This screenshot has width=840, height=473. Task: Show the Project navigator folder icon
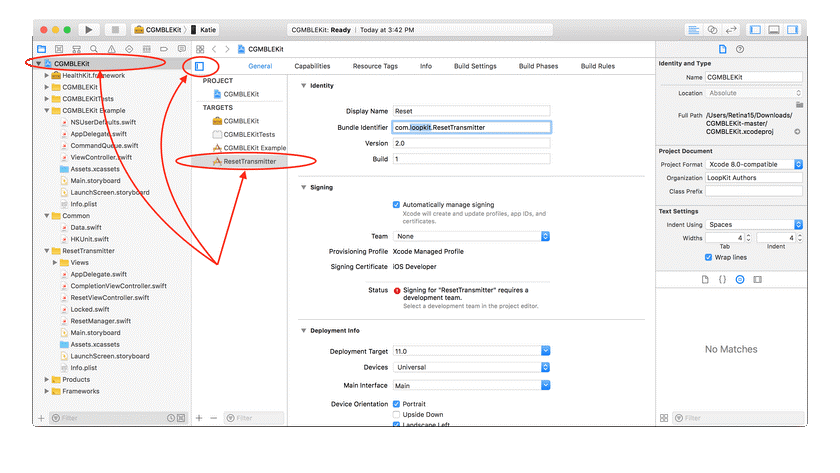point(41,49)
